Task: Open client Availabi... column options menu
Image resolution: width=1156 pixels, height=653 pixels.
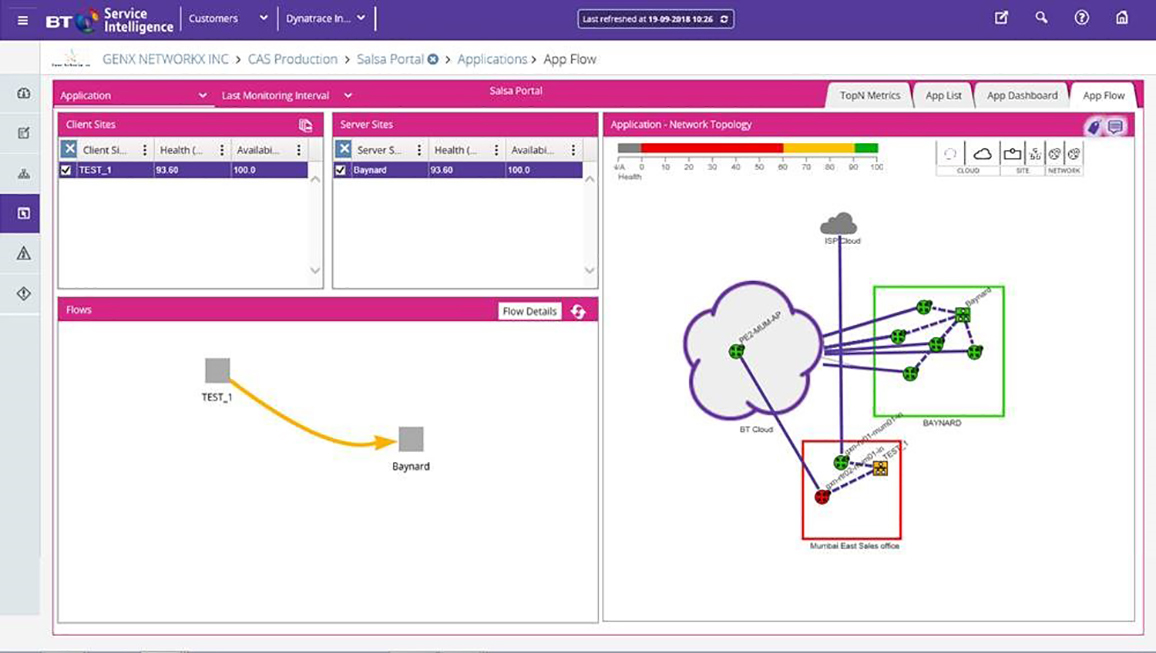Action: pyautogui.click(x=299, y=150)
